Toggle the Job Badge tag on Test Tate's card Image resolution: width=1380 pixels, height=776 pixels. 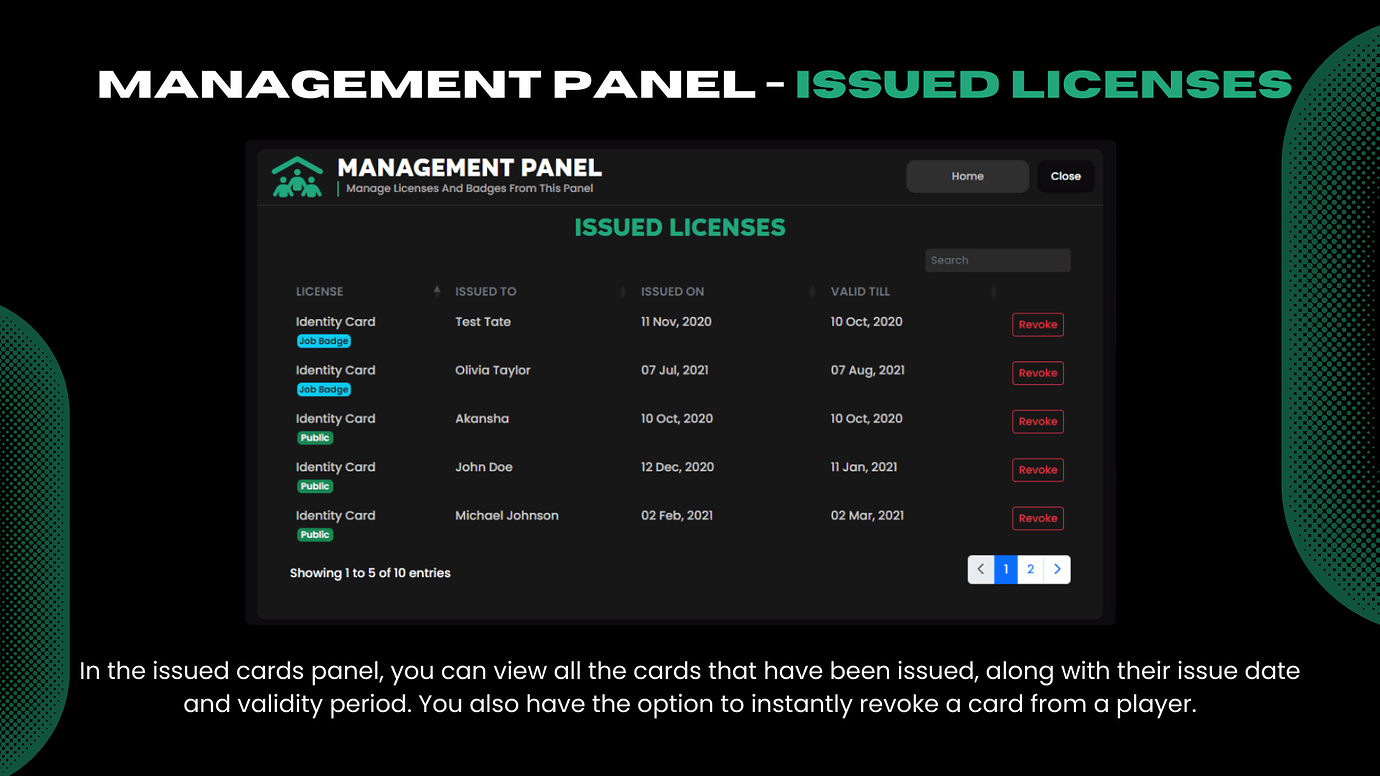[x=323, y=340]
